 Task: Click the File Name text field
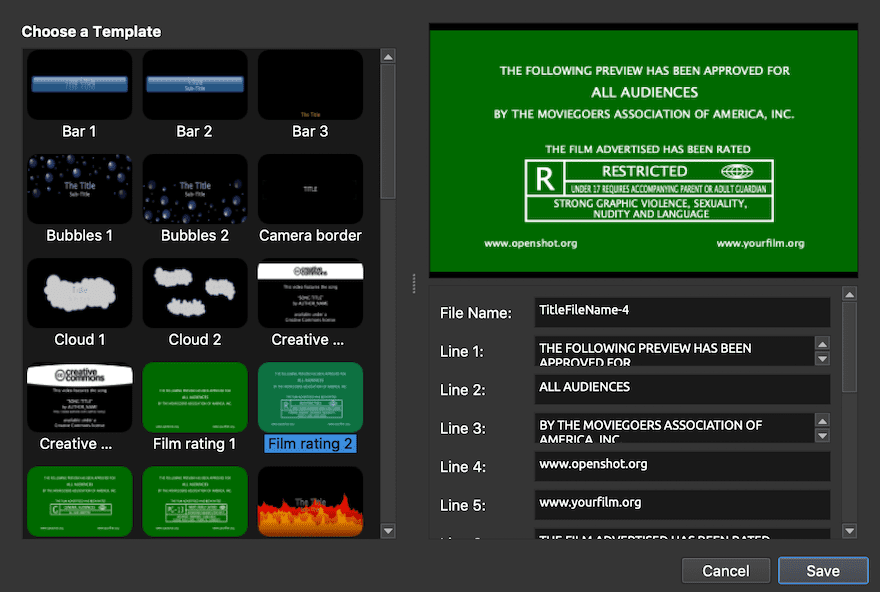682,311
